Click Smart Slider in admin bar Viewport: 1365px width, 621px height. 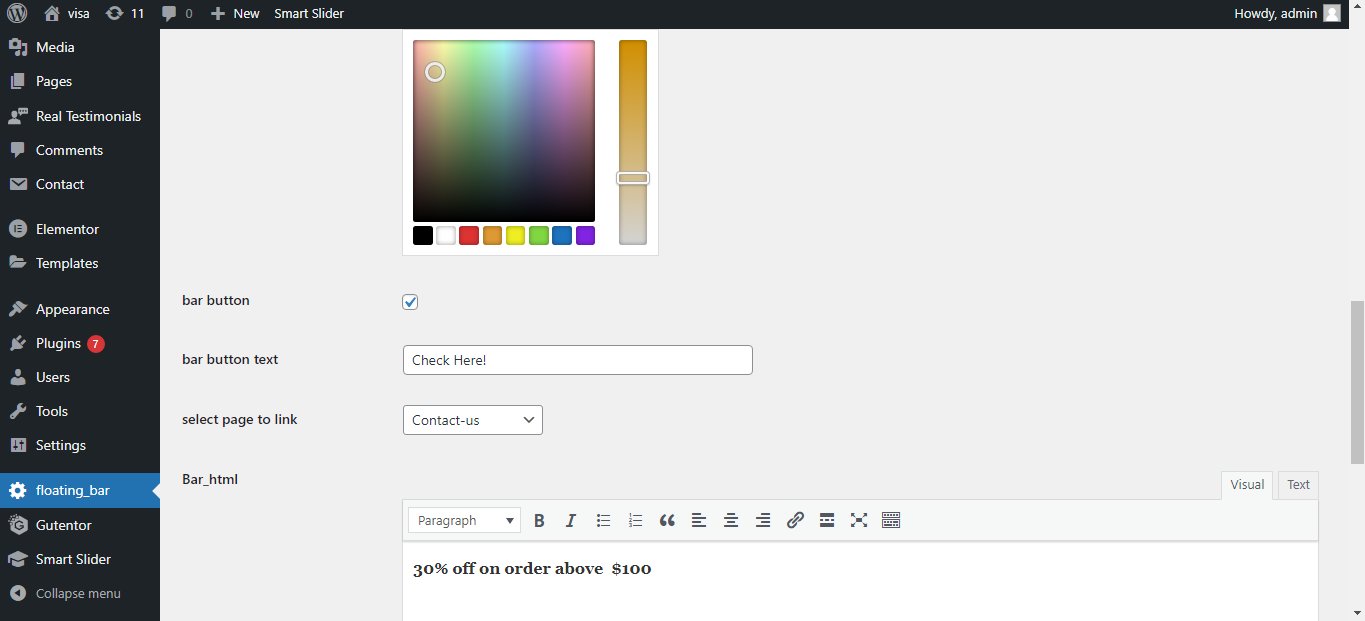point(309,14)
